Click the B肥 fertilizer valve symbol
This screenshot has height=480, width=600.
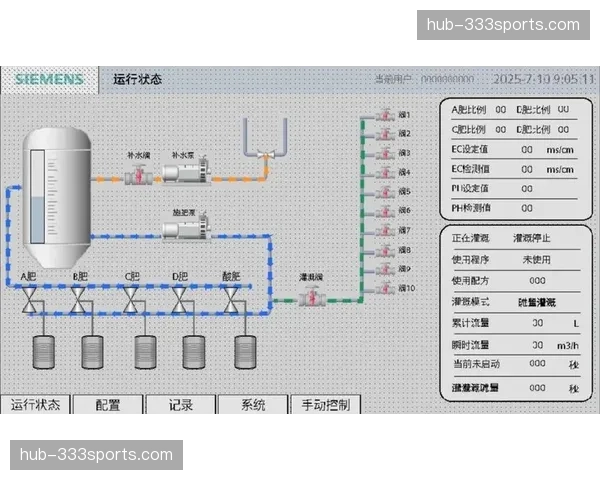click(78, 300)
